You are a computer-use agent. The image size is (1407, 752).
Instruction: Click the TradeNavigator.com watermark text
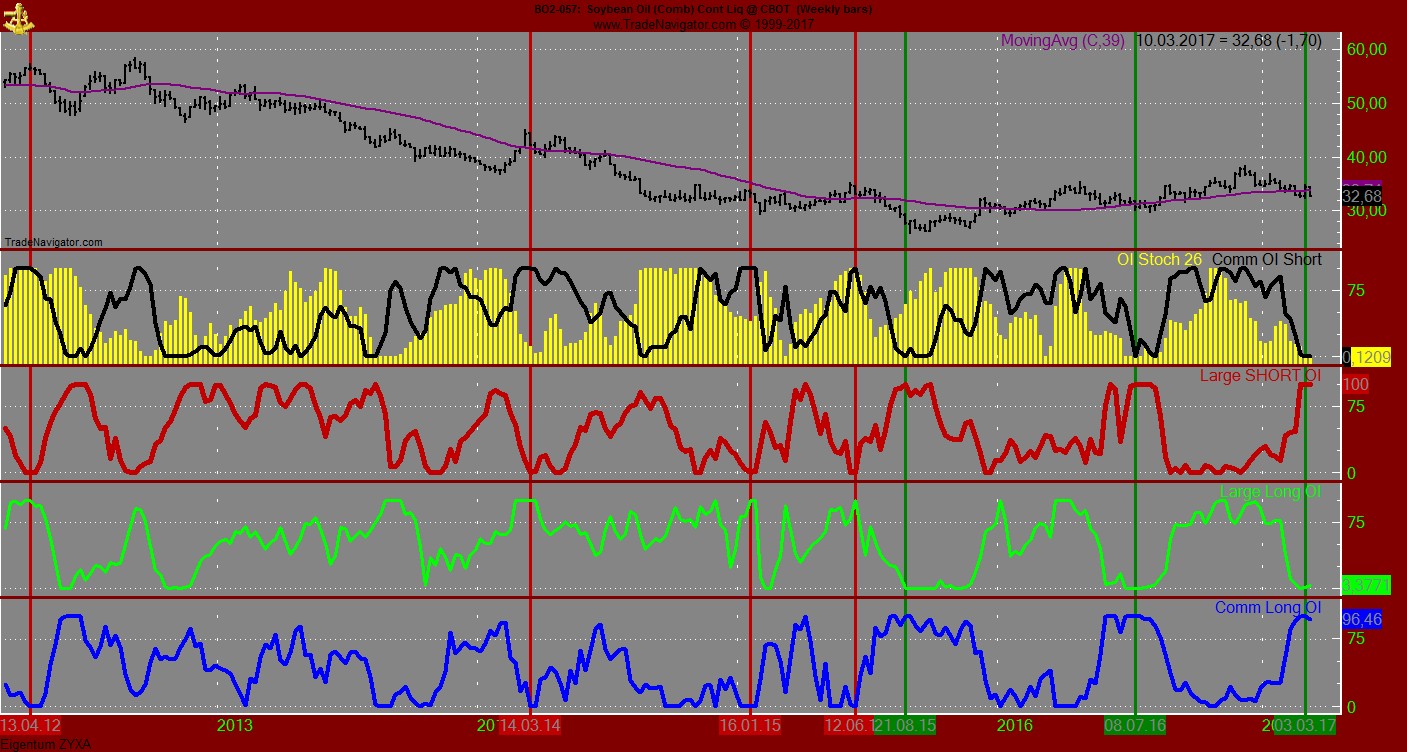coord(54,241)
